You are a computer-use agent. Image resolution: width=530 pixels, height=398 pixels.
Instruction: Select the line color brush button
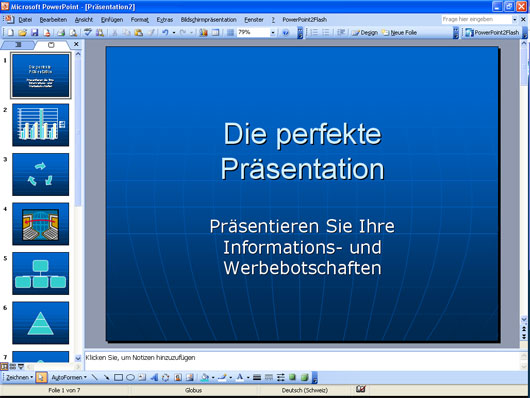pyautogui.click(x=222, y=377)
